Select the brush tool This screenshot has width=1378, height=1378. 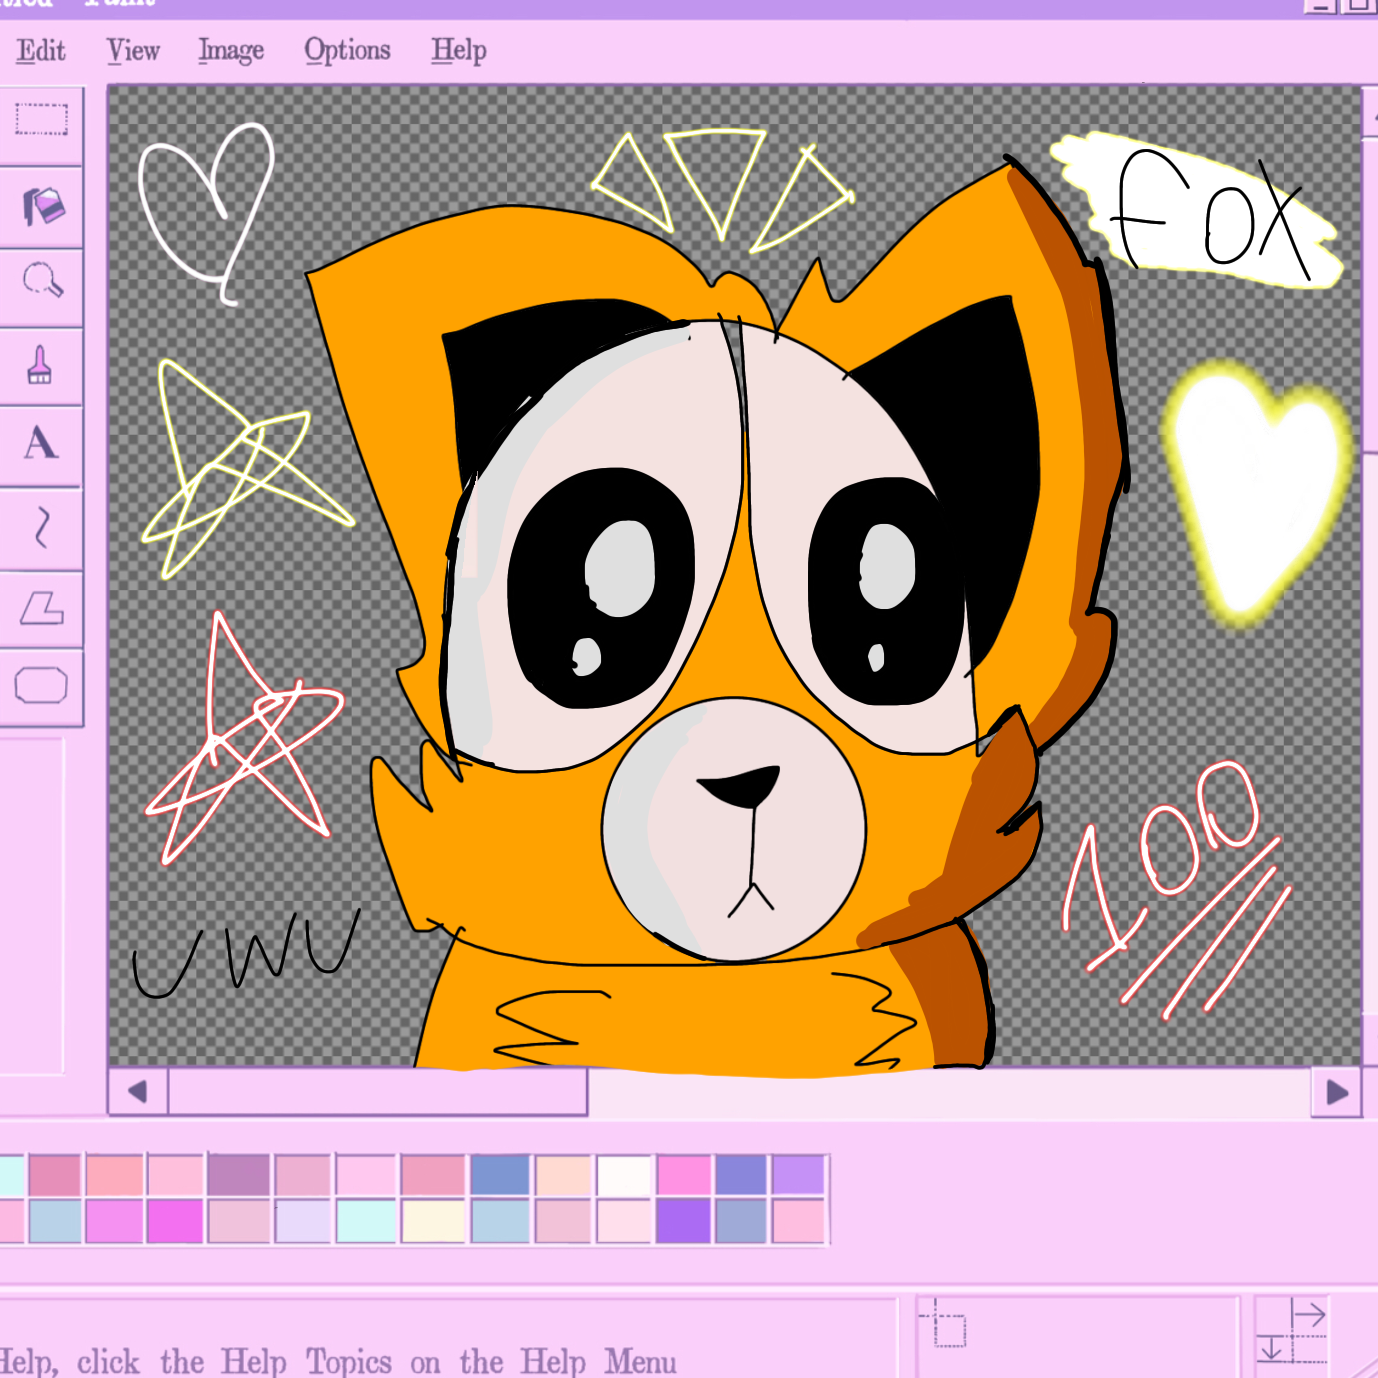point(41,367)
